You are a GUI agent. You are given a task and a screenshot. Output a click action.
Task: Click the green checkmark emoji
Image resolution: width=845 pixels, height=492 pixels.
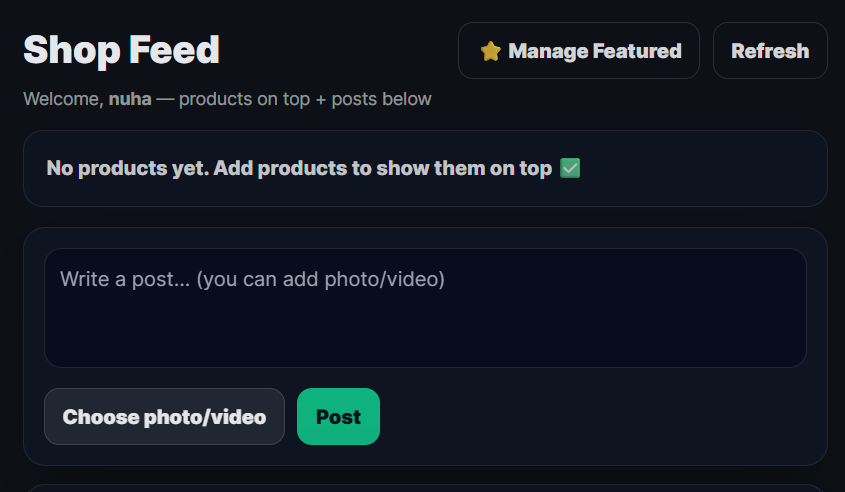click(570, 168)
